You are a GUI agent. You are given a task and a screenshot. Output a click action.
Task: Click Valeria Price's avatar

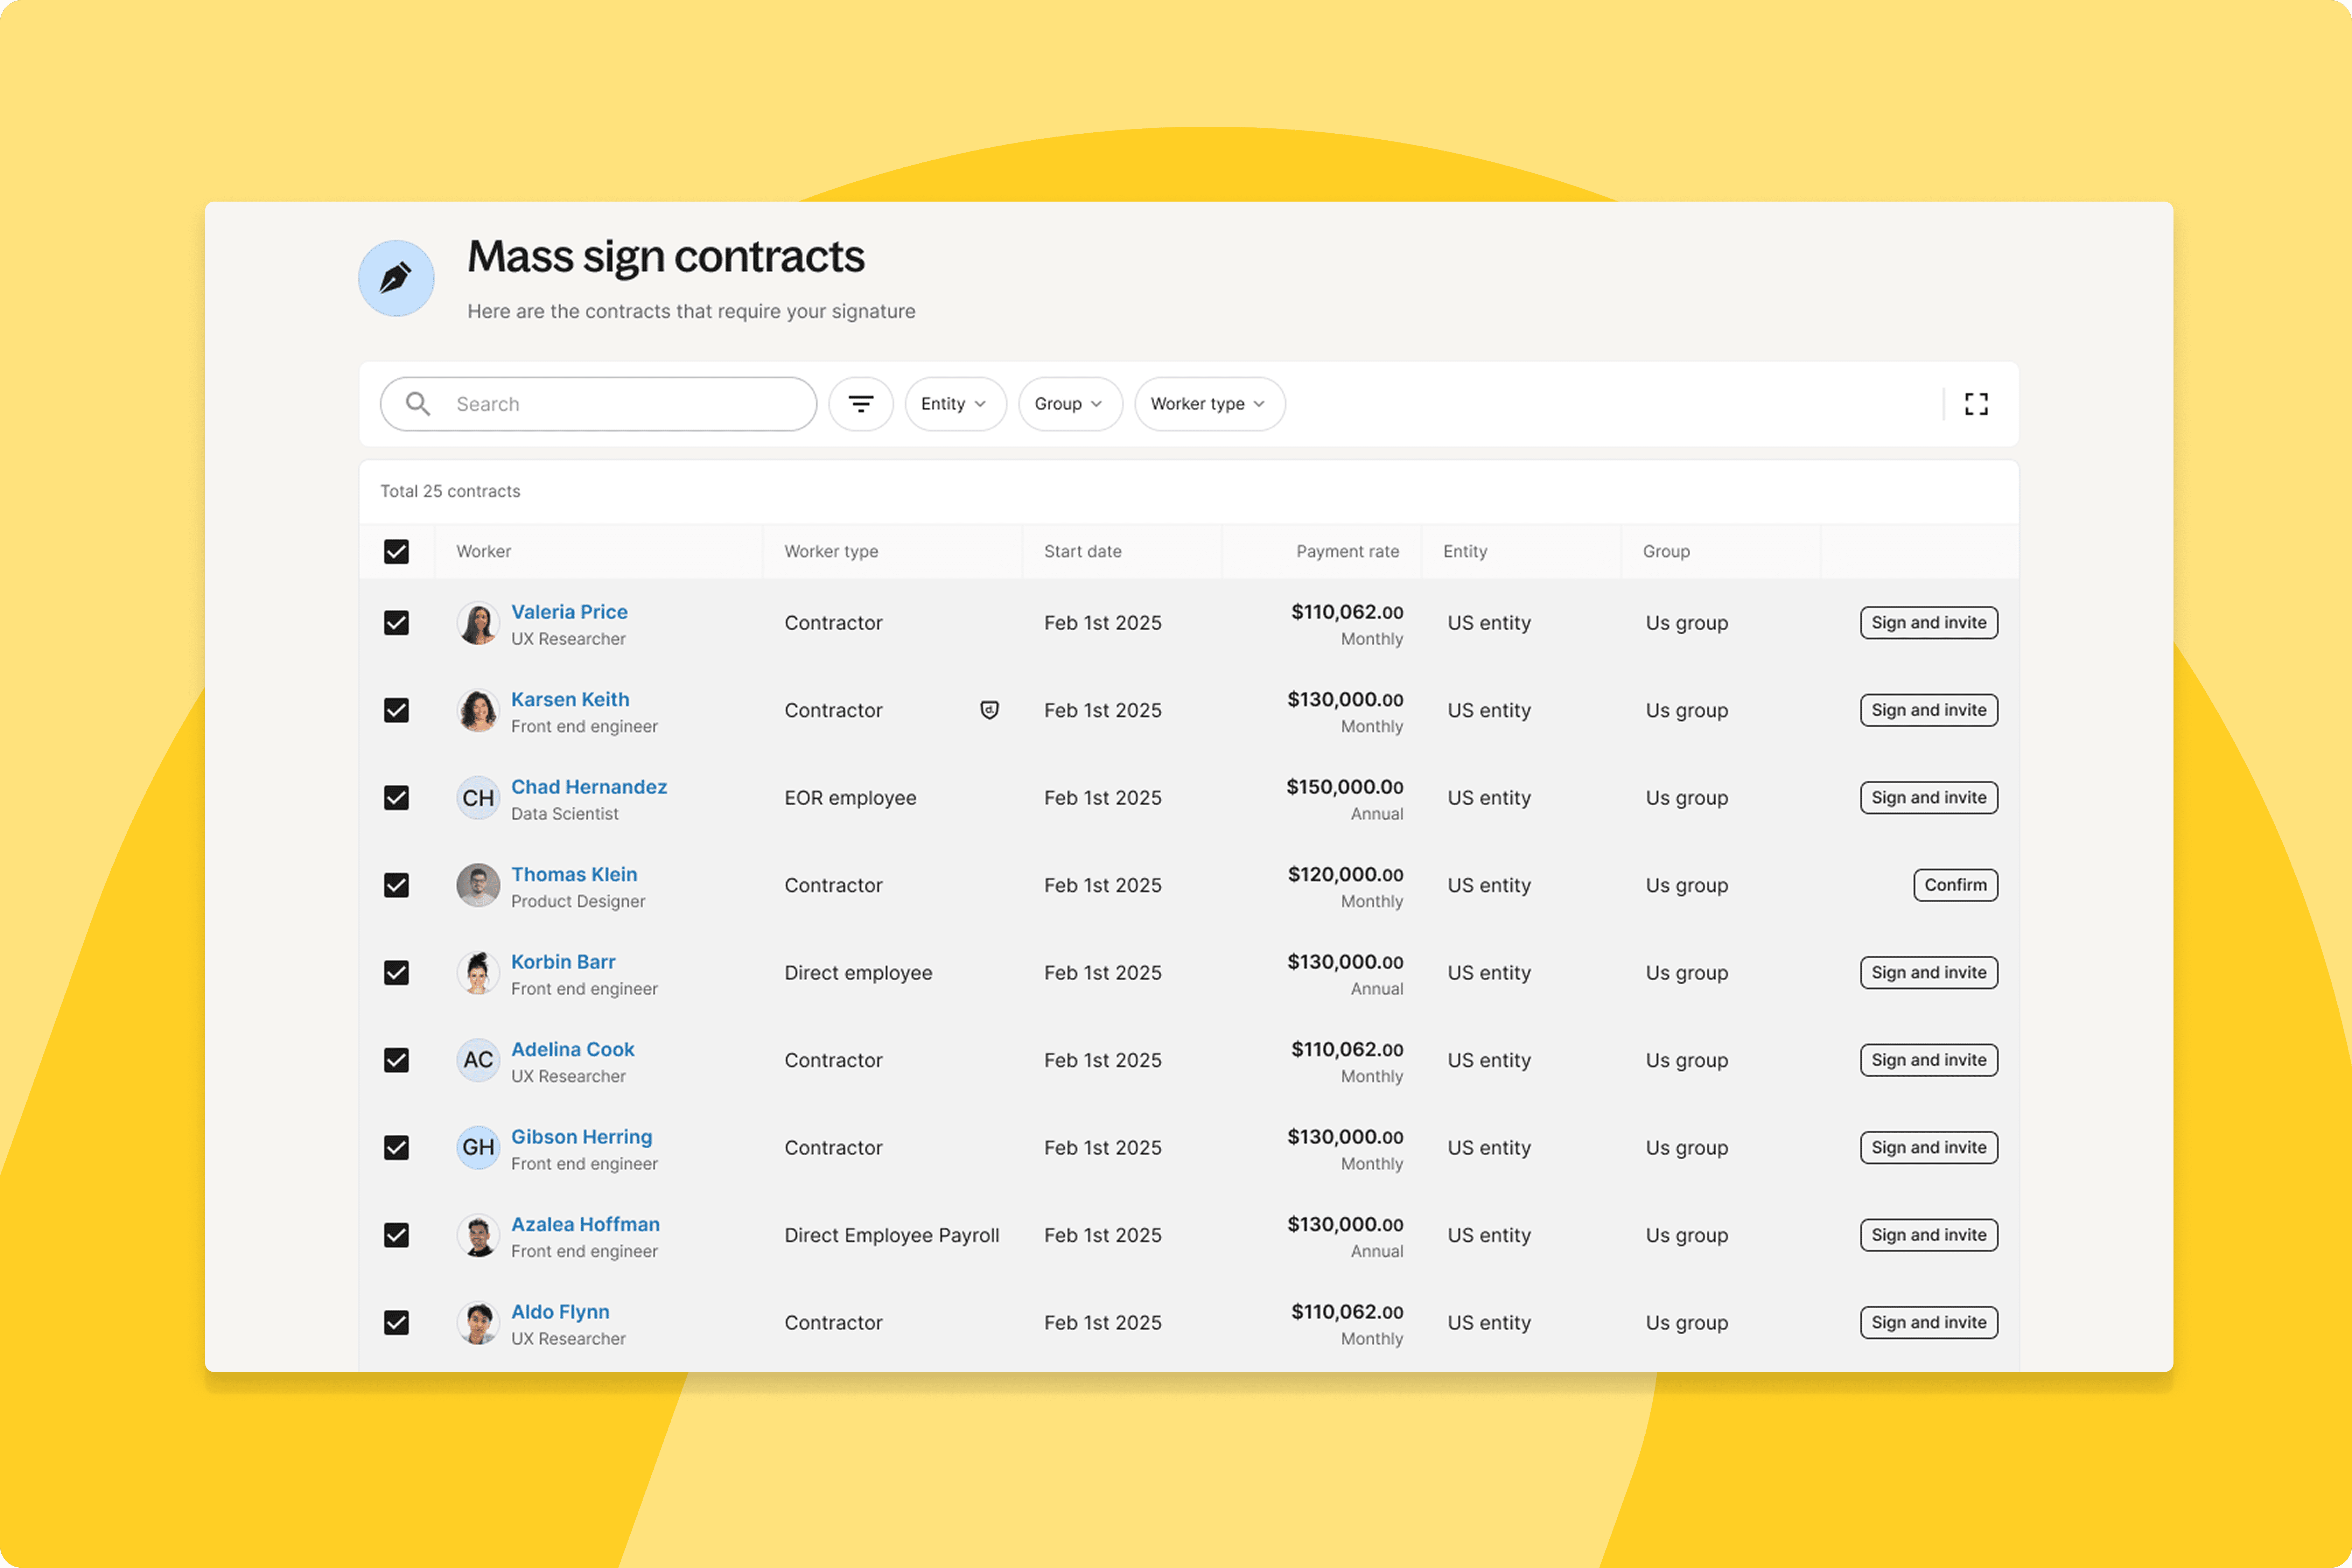pos(478,623)
